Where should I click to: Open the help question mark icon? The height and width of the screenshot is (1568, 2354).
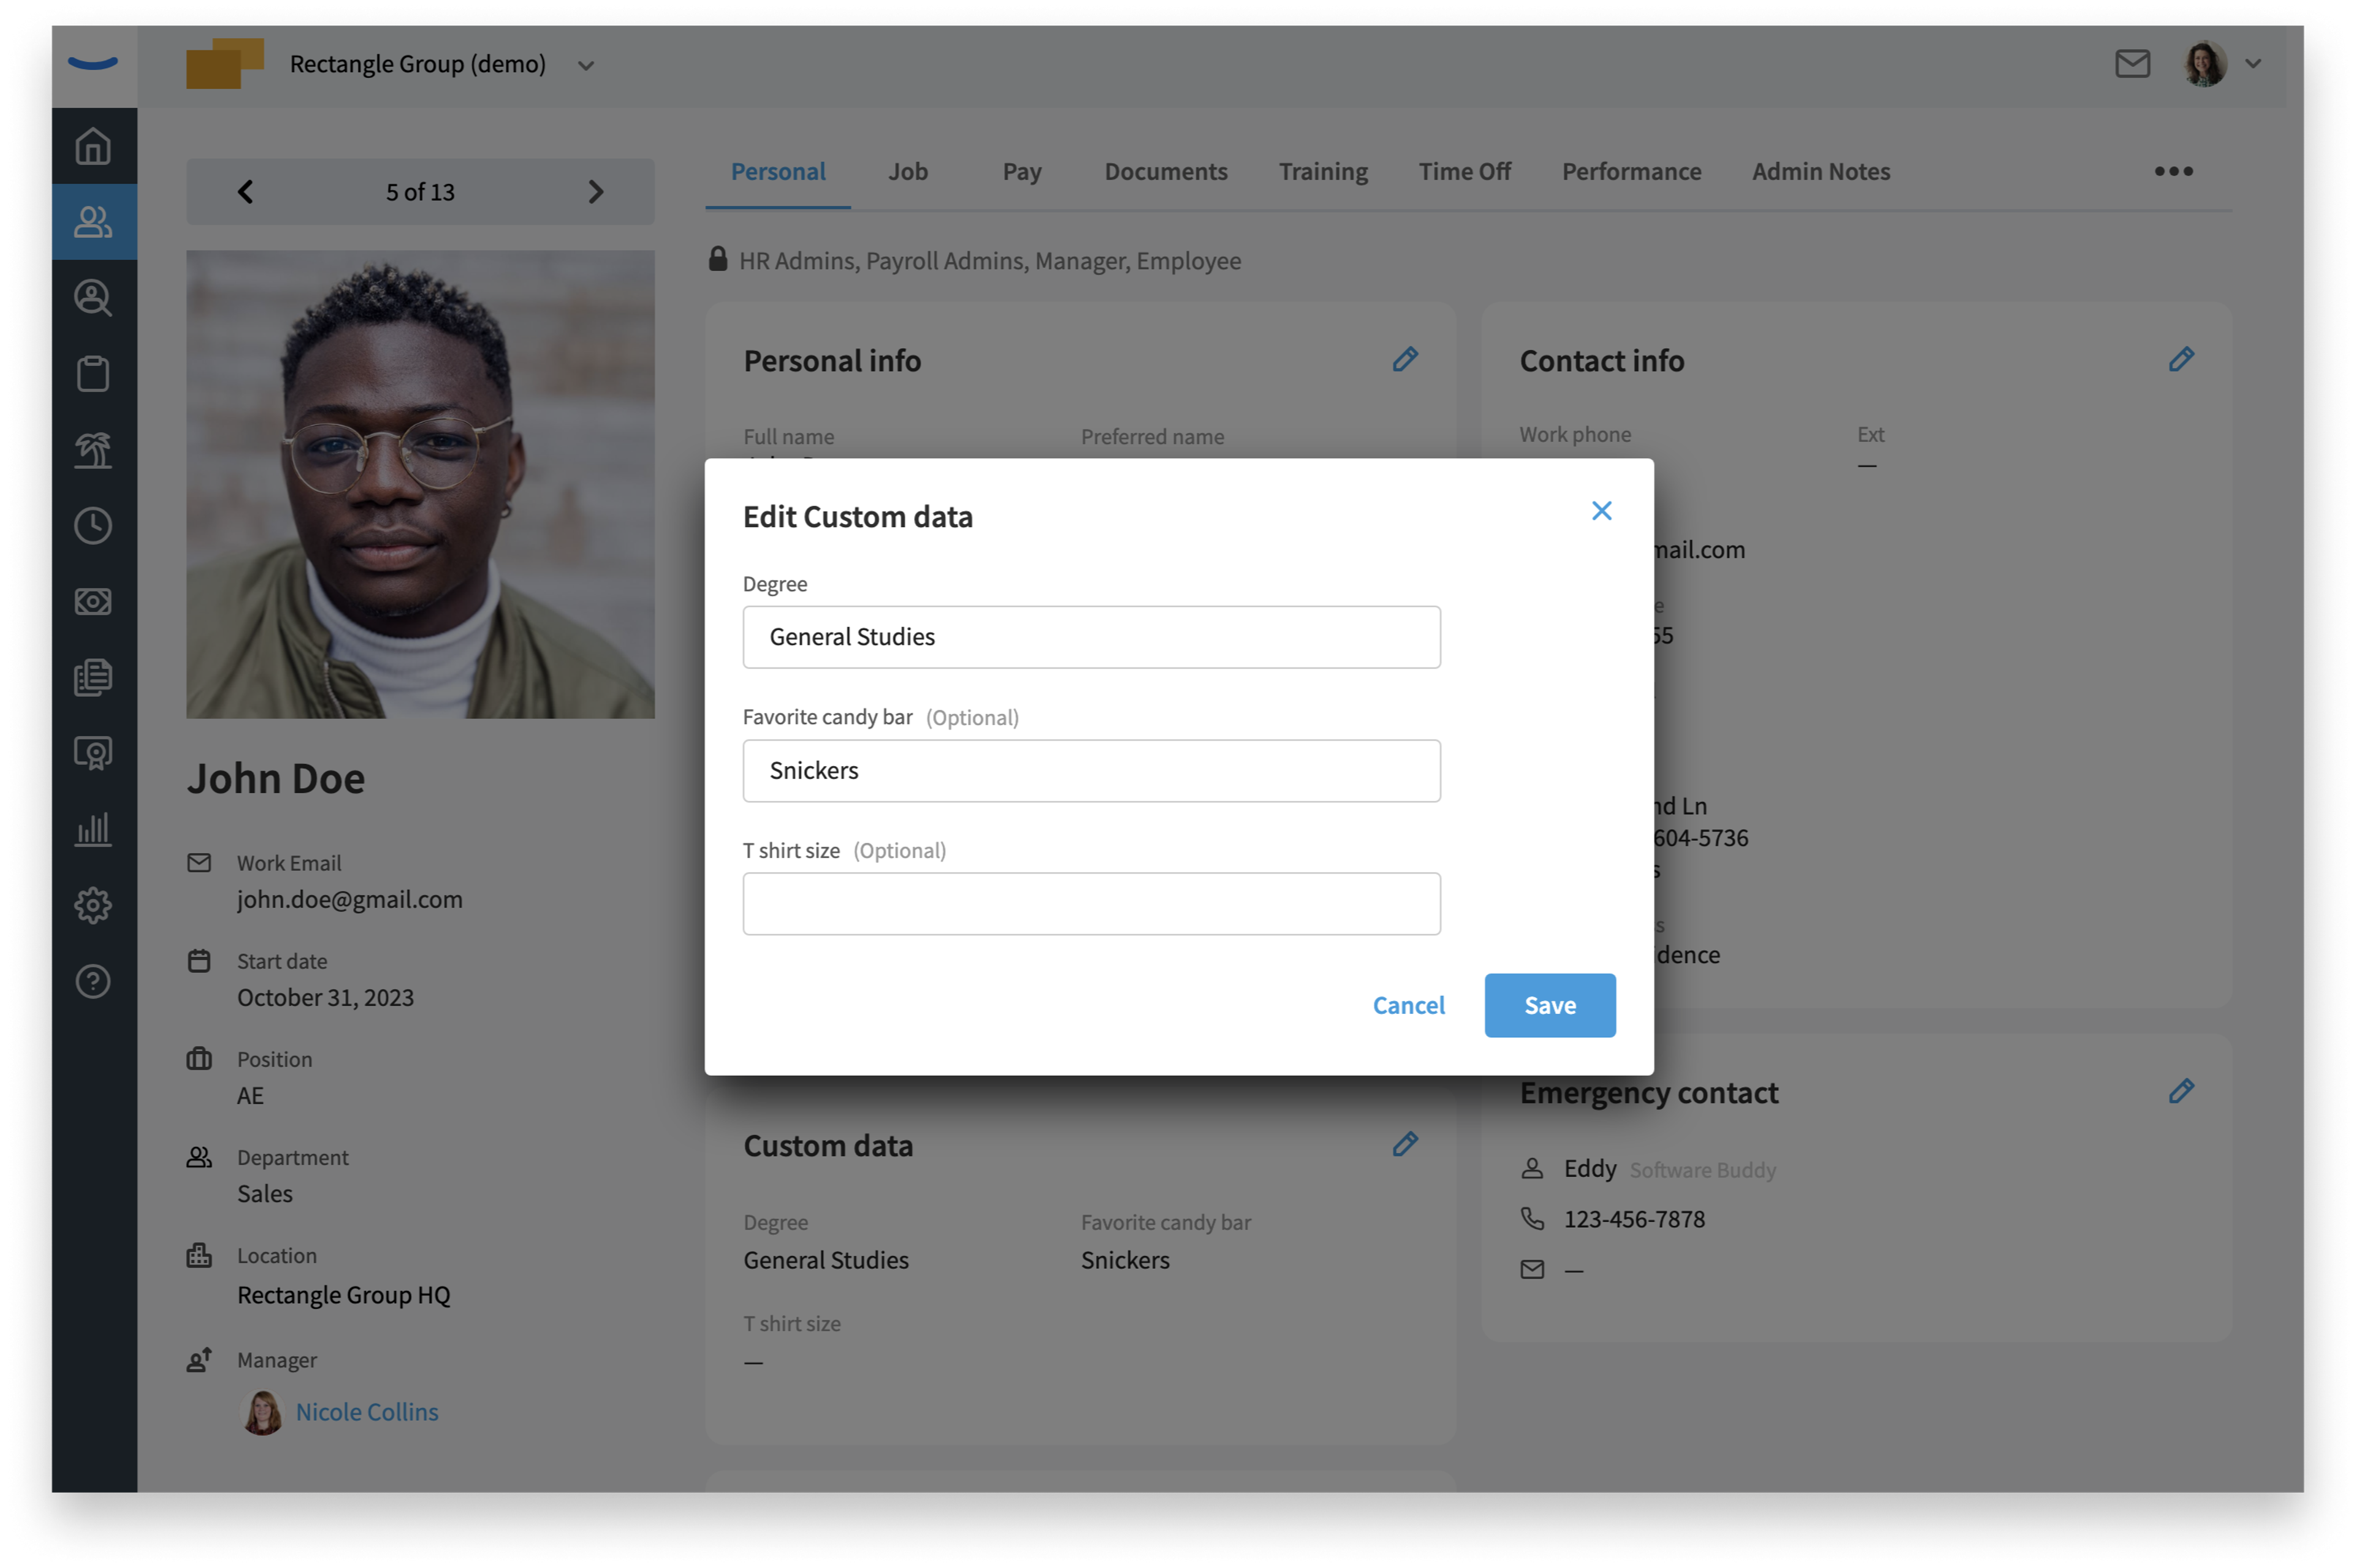[x=93, y=981]
